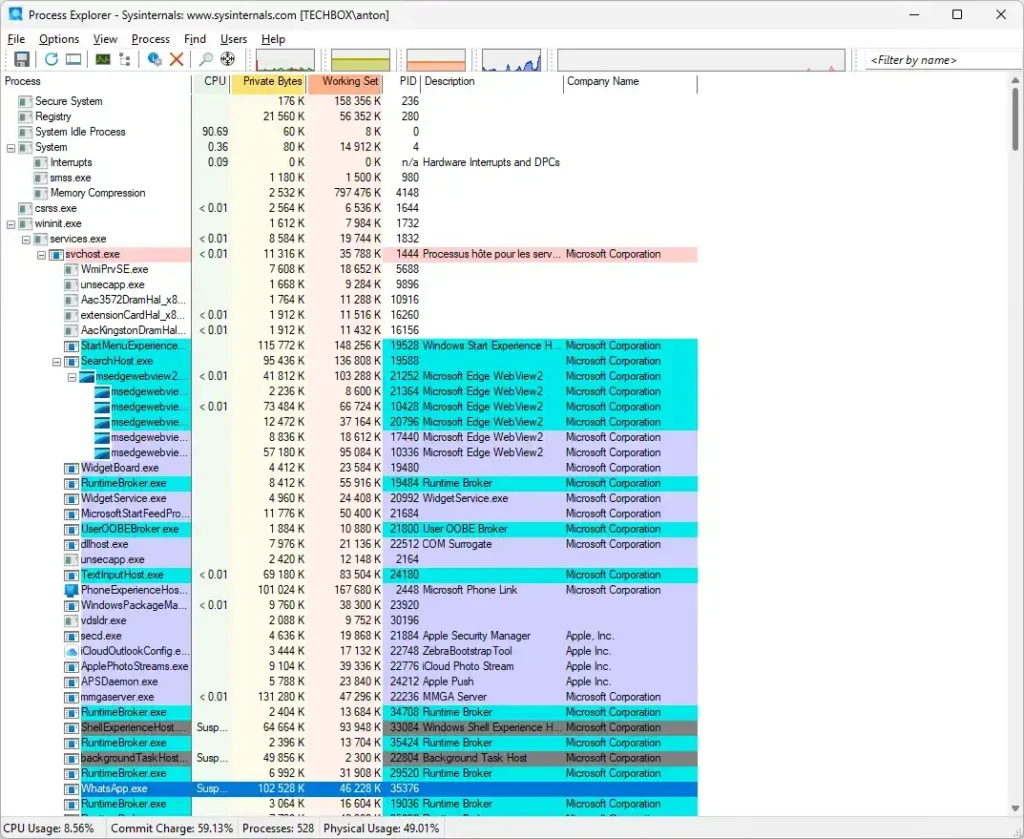This screenshot has height=839, width=1024.
Task: Open the Options menu
Action: point(59,39)
